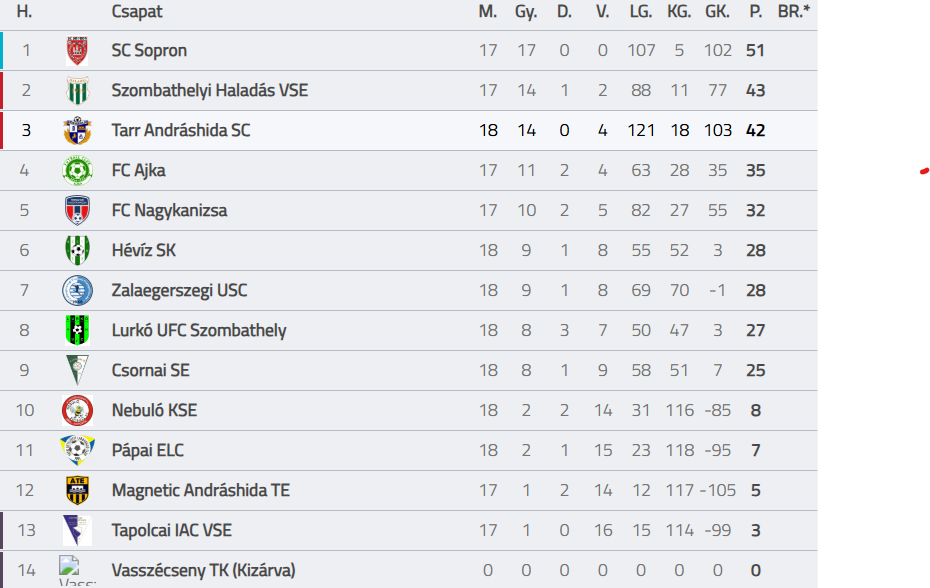Click the Csornai SE pennant crest
The image size is (930, 588).
point(77,370)
